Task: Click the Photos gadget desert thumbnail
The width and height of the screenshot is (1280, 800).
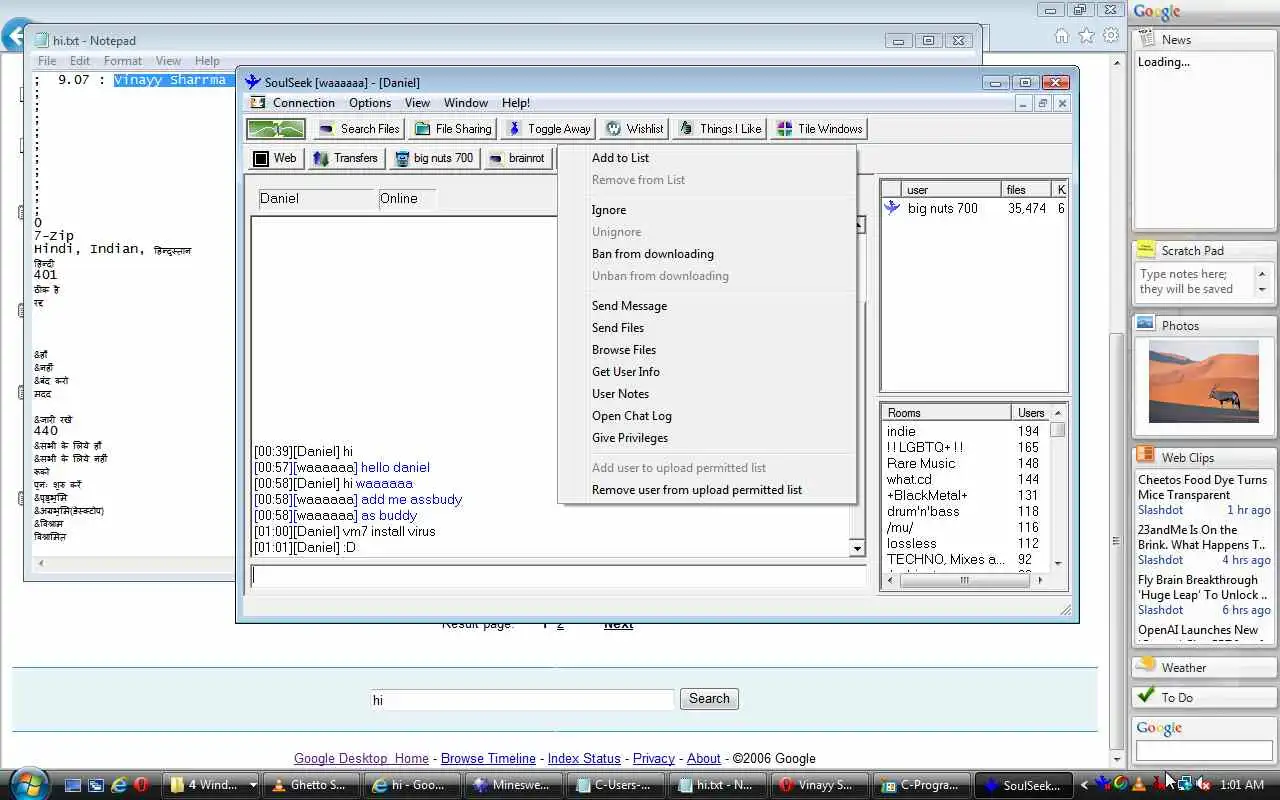Action: pos(1204,381)
